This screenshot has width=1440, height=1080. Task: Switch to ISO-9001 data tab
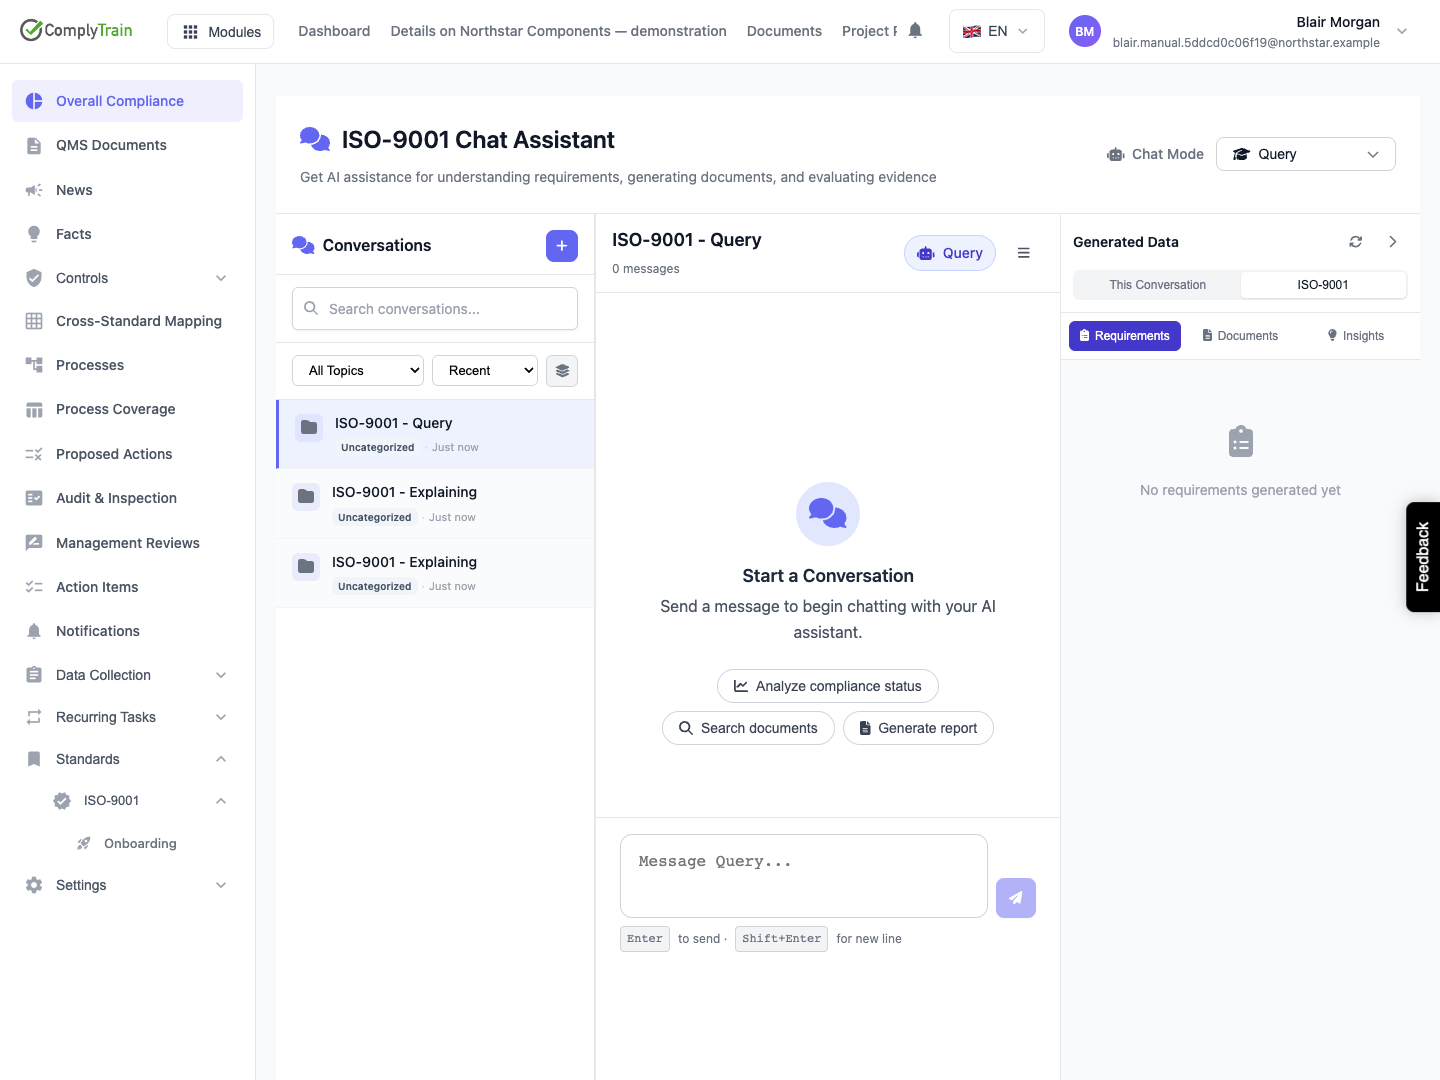click(x=1323, y=285)
